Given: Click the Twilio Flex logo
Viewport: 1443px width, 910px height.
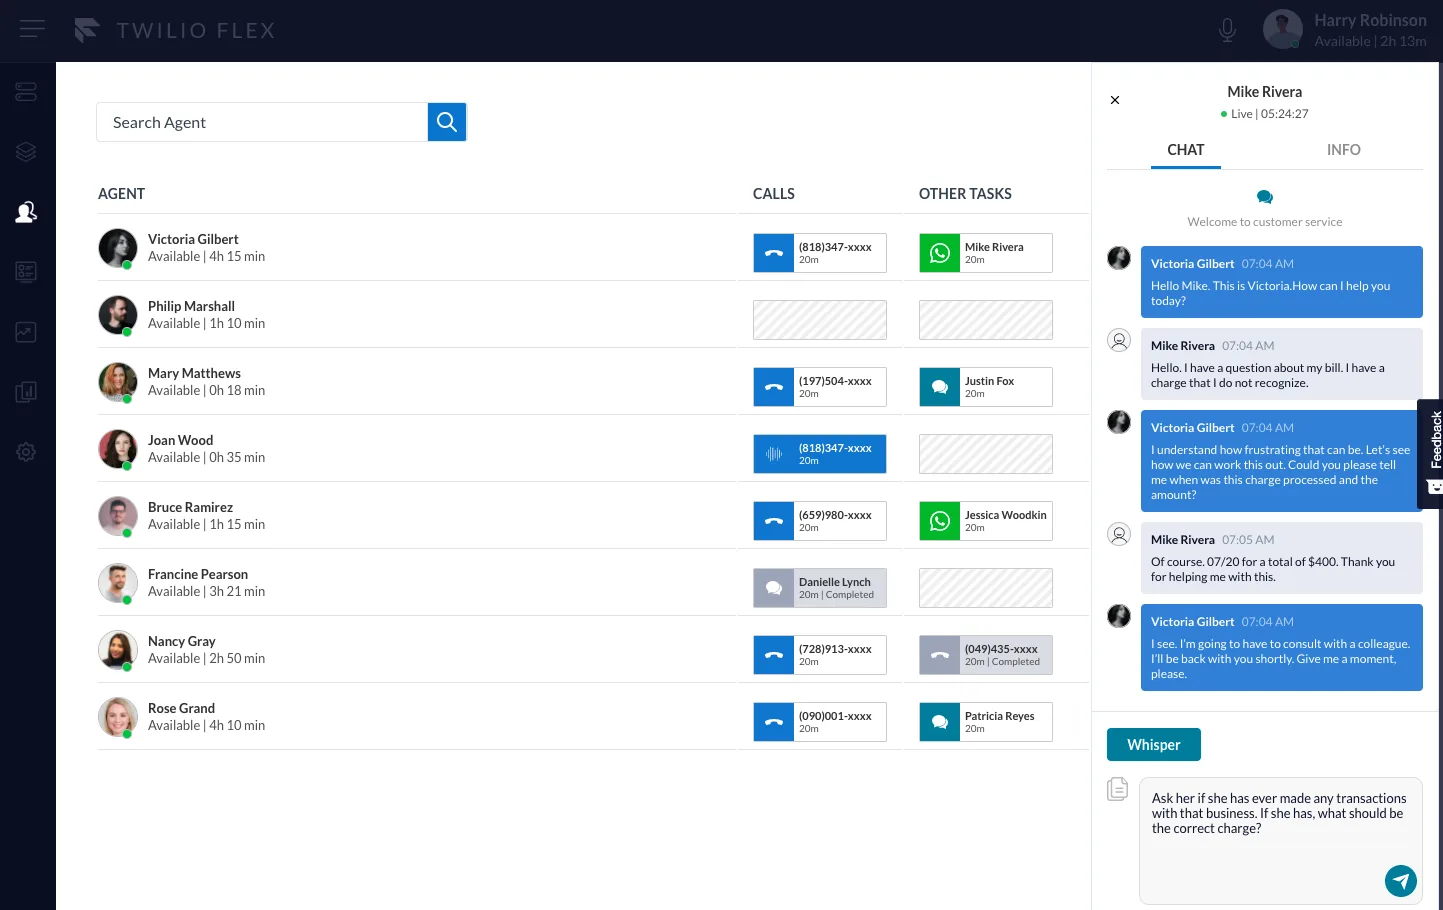Looking at the screenshot, I should point(174,30).
